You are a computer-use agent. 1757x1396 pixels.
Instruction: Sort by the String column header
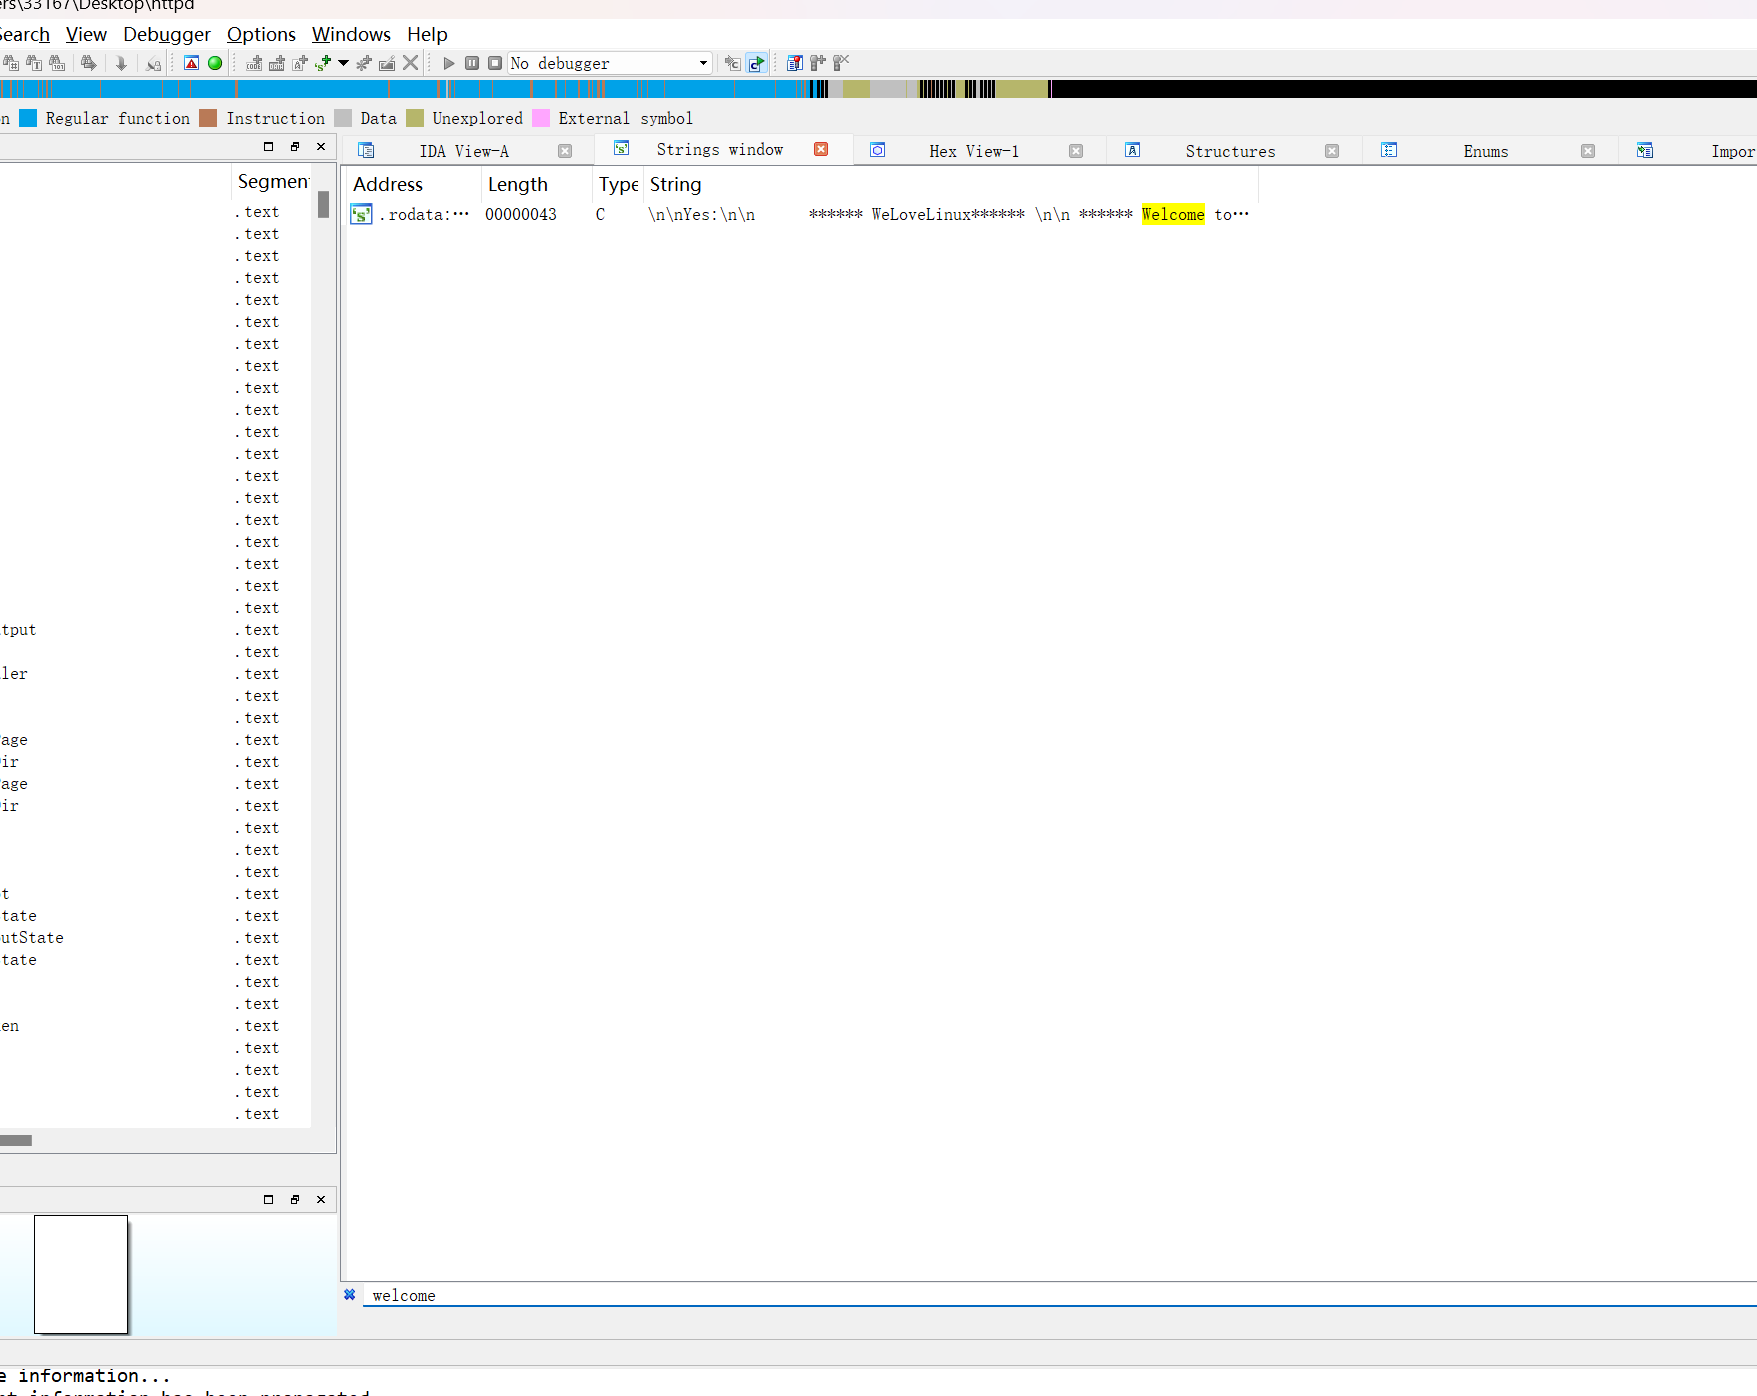click(950, 184)
